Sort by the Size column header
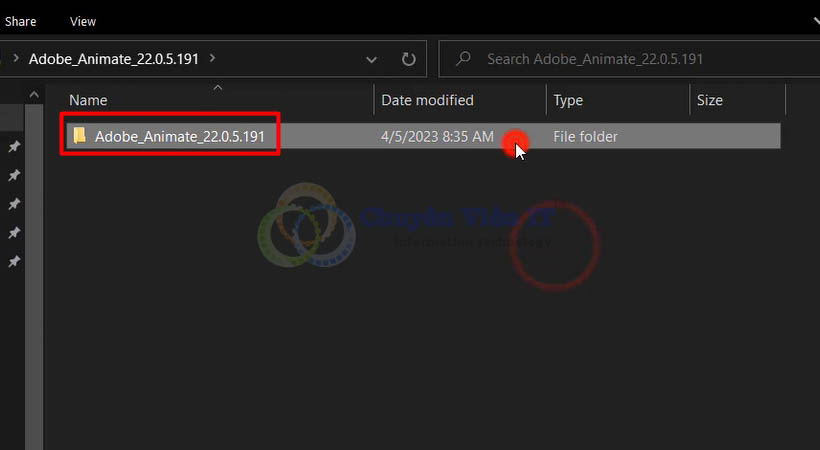The width and height of the screenshot is (820, 450). (x=710, y=100)
